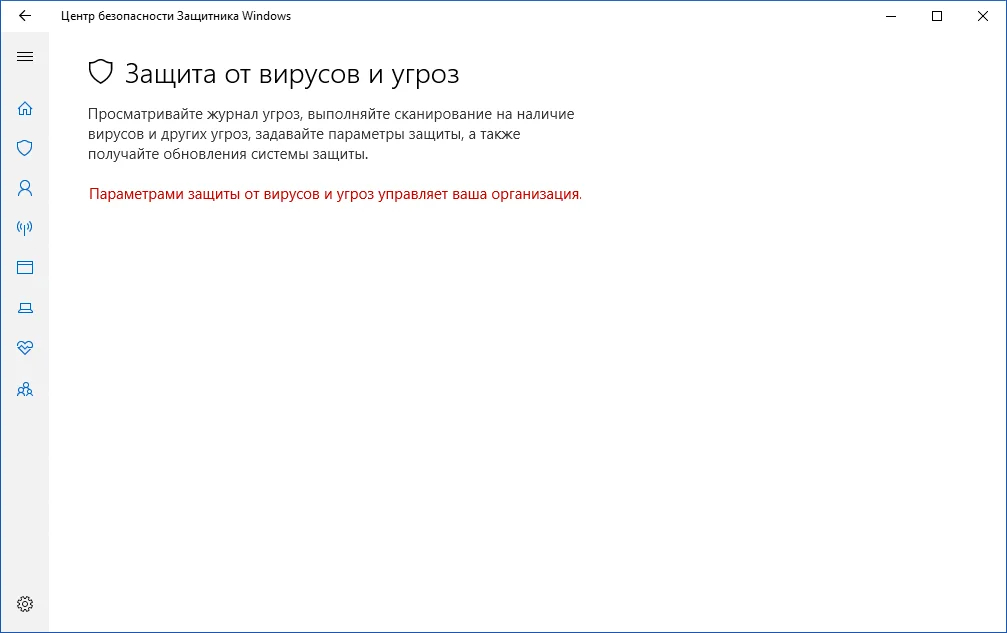
Task: Click the shield icon beside the page heading
Action: [x=100, y=72]
